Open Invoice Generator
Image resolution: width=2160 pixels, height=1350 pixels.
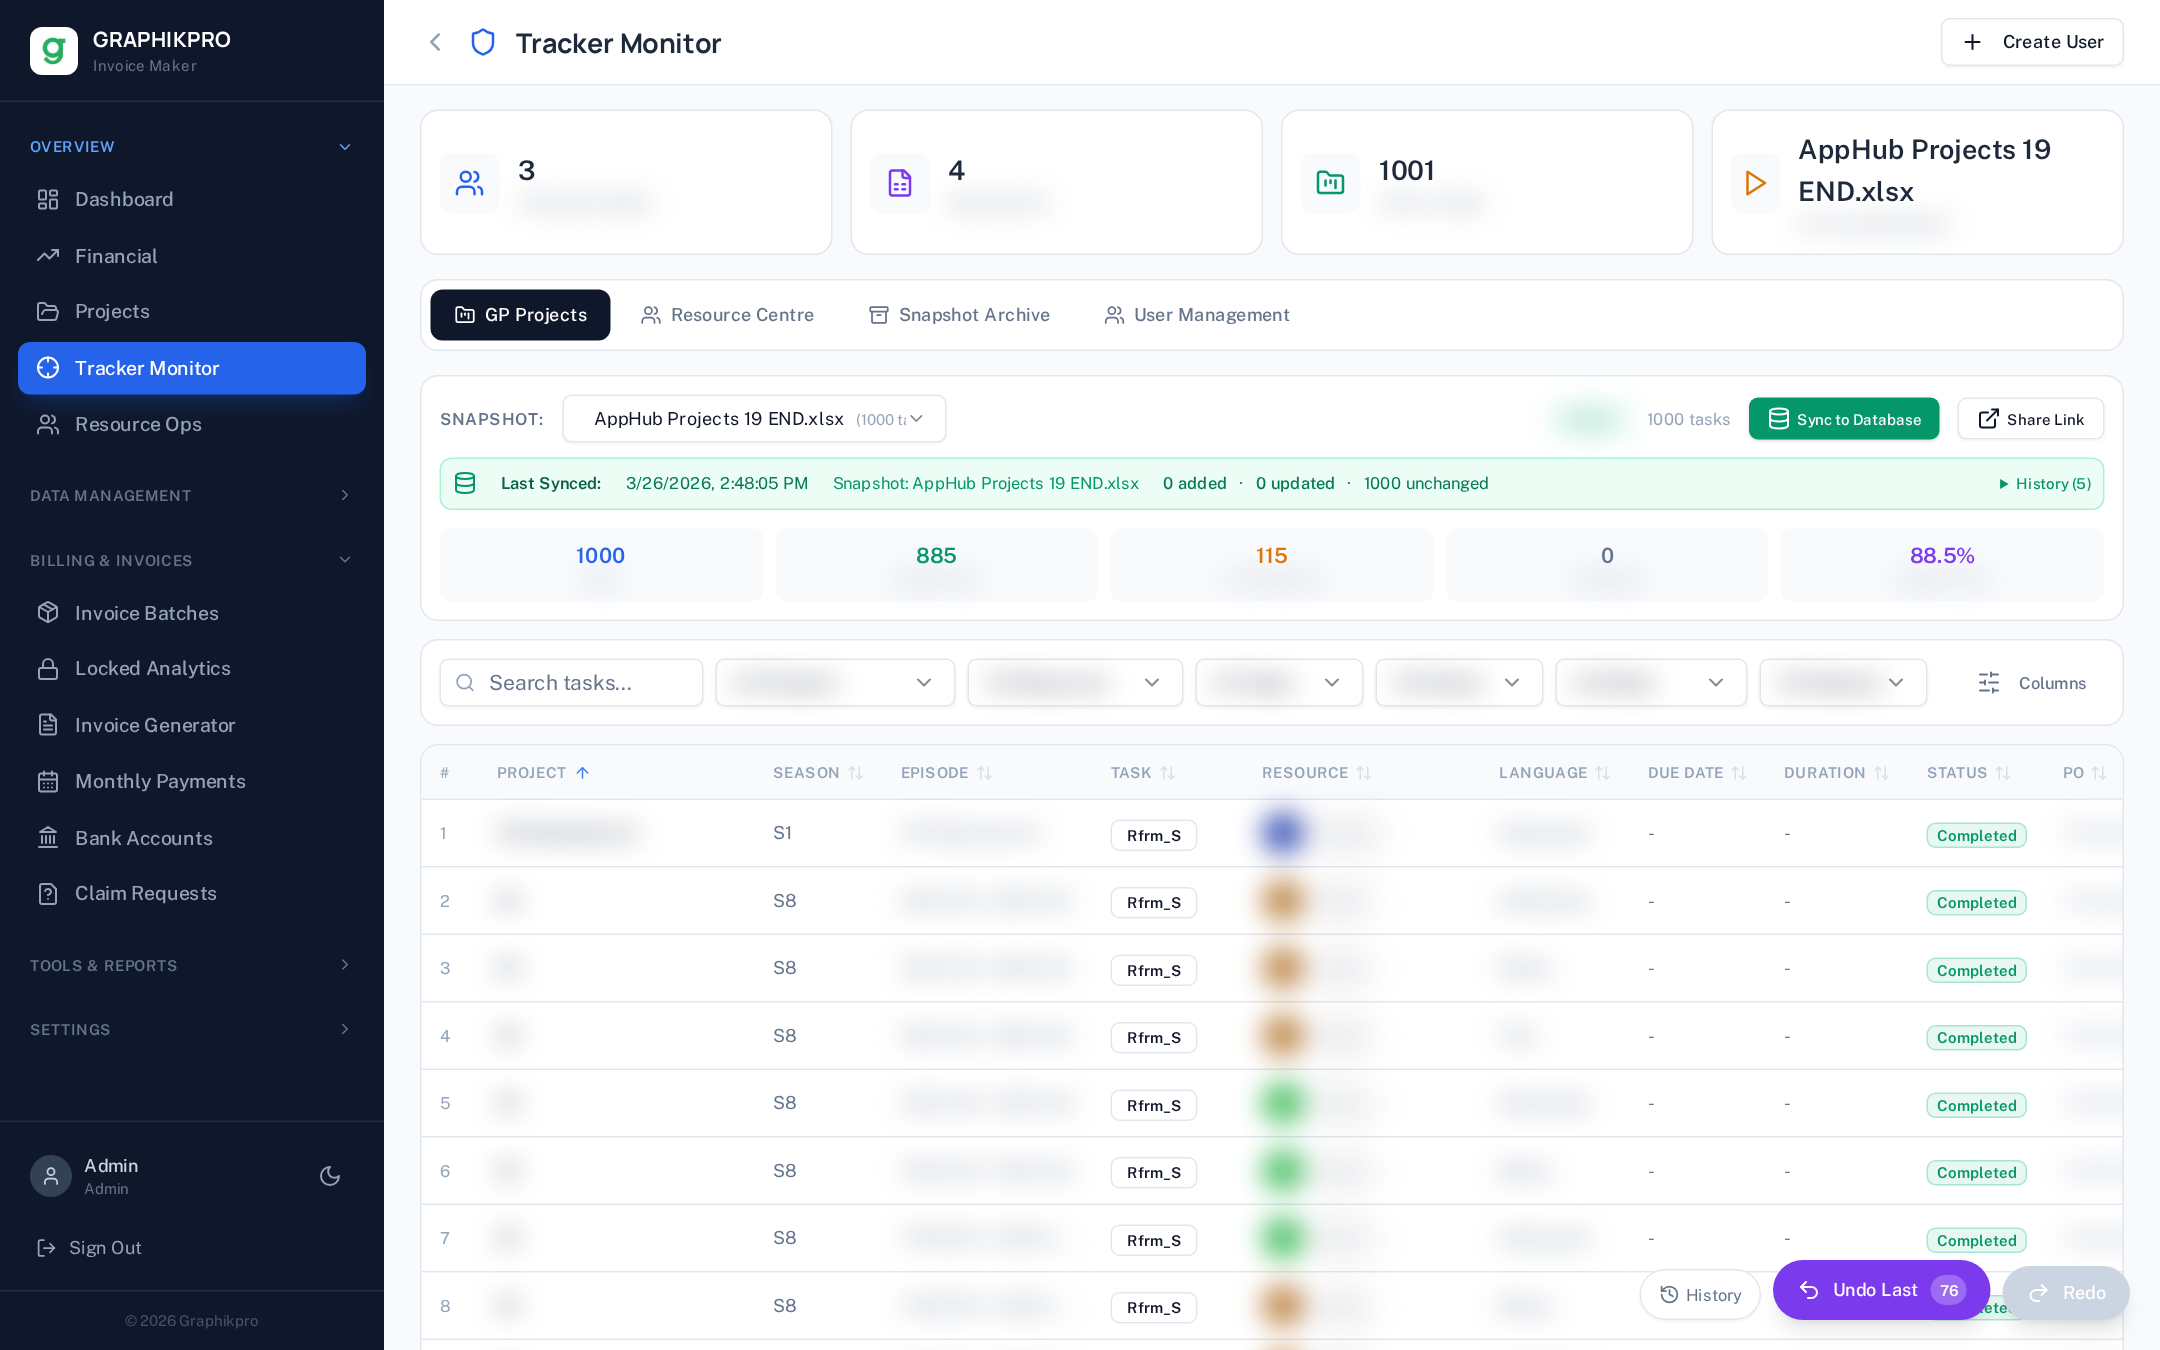click(x=192, y=725)
